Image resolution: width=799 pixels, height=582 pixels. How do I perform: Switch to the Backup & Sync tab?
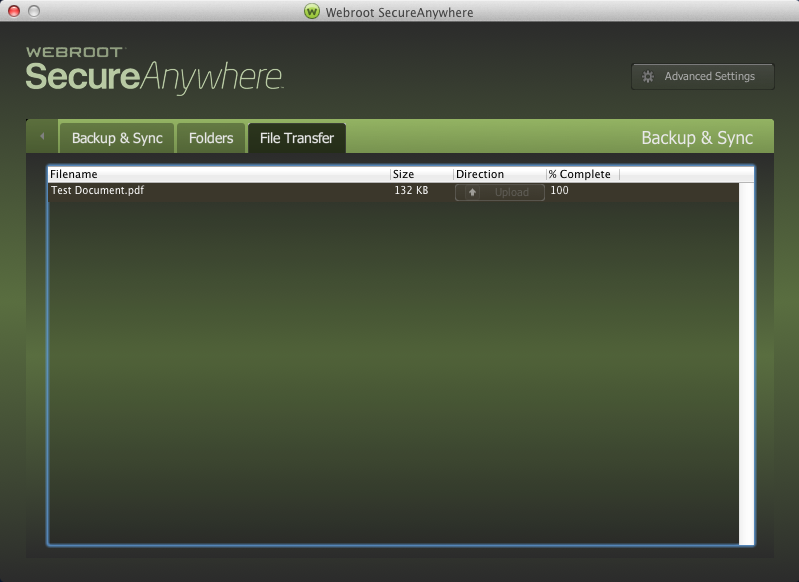[117, 138]
